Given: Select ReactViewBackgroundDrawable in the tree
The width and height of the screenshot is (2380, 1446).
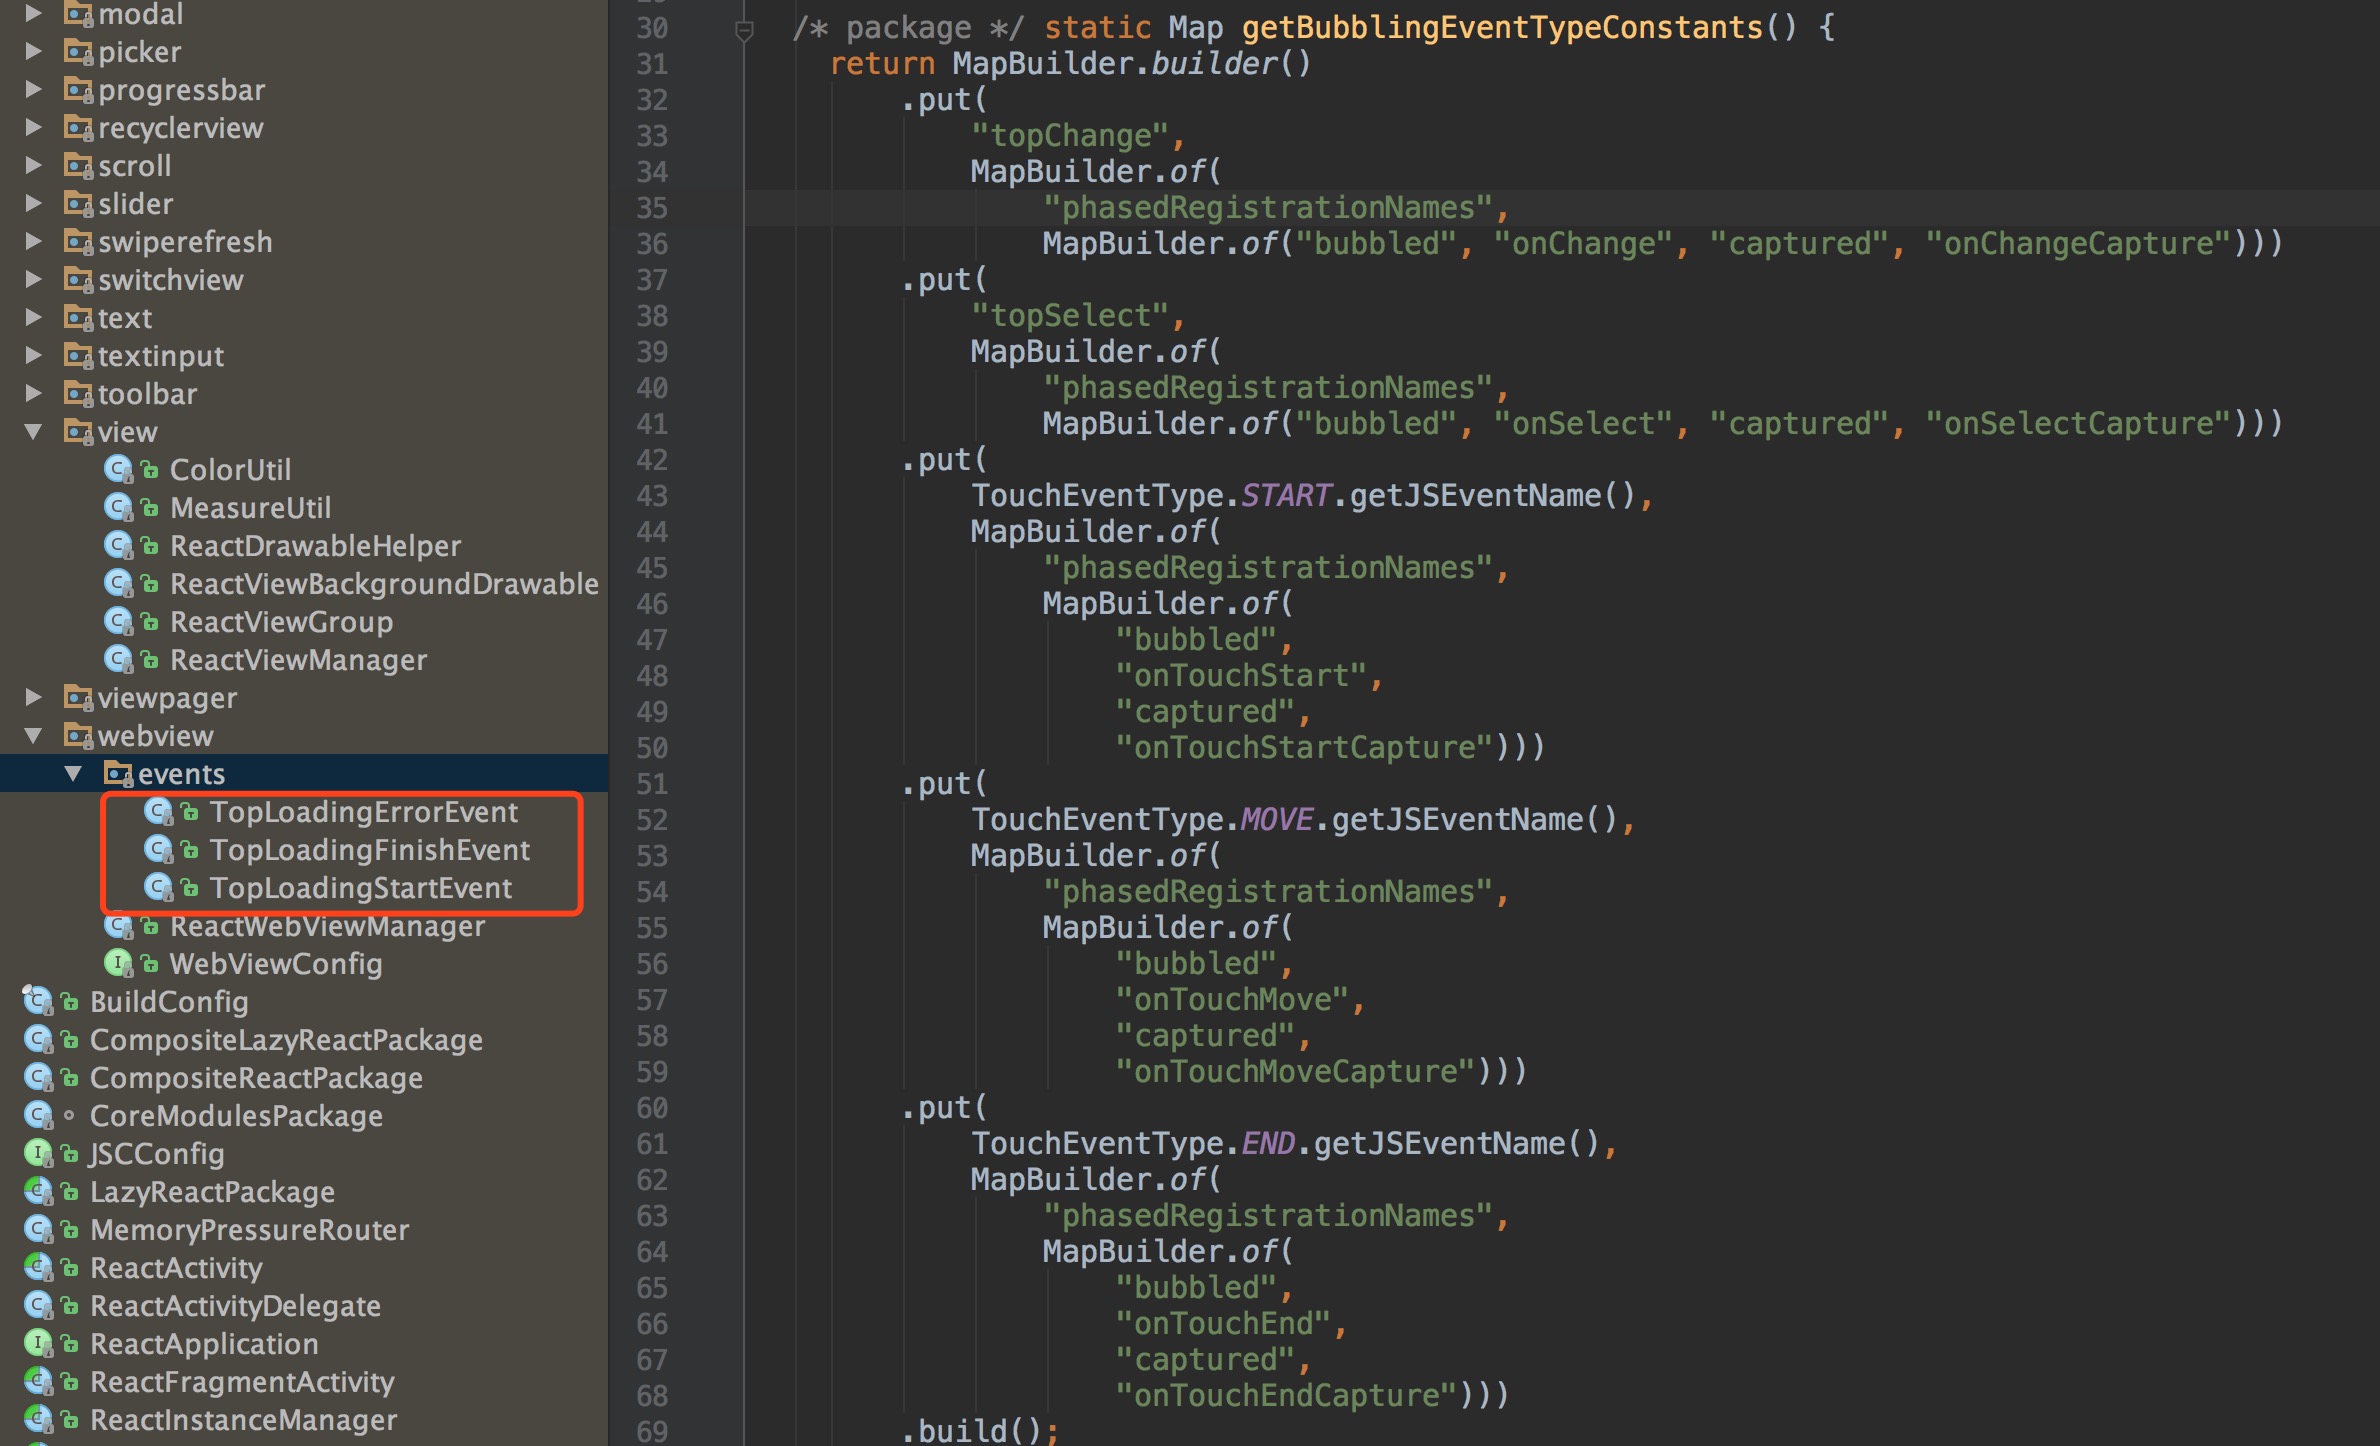Looking at the screenshot, I should (384, 583).
